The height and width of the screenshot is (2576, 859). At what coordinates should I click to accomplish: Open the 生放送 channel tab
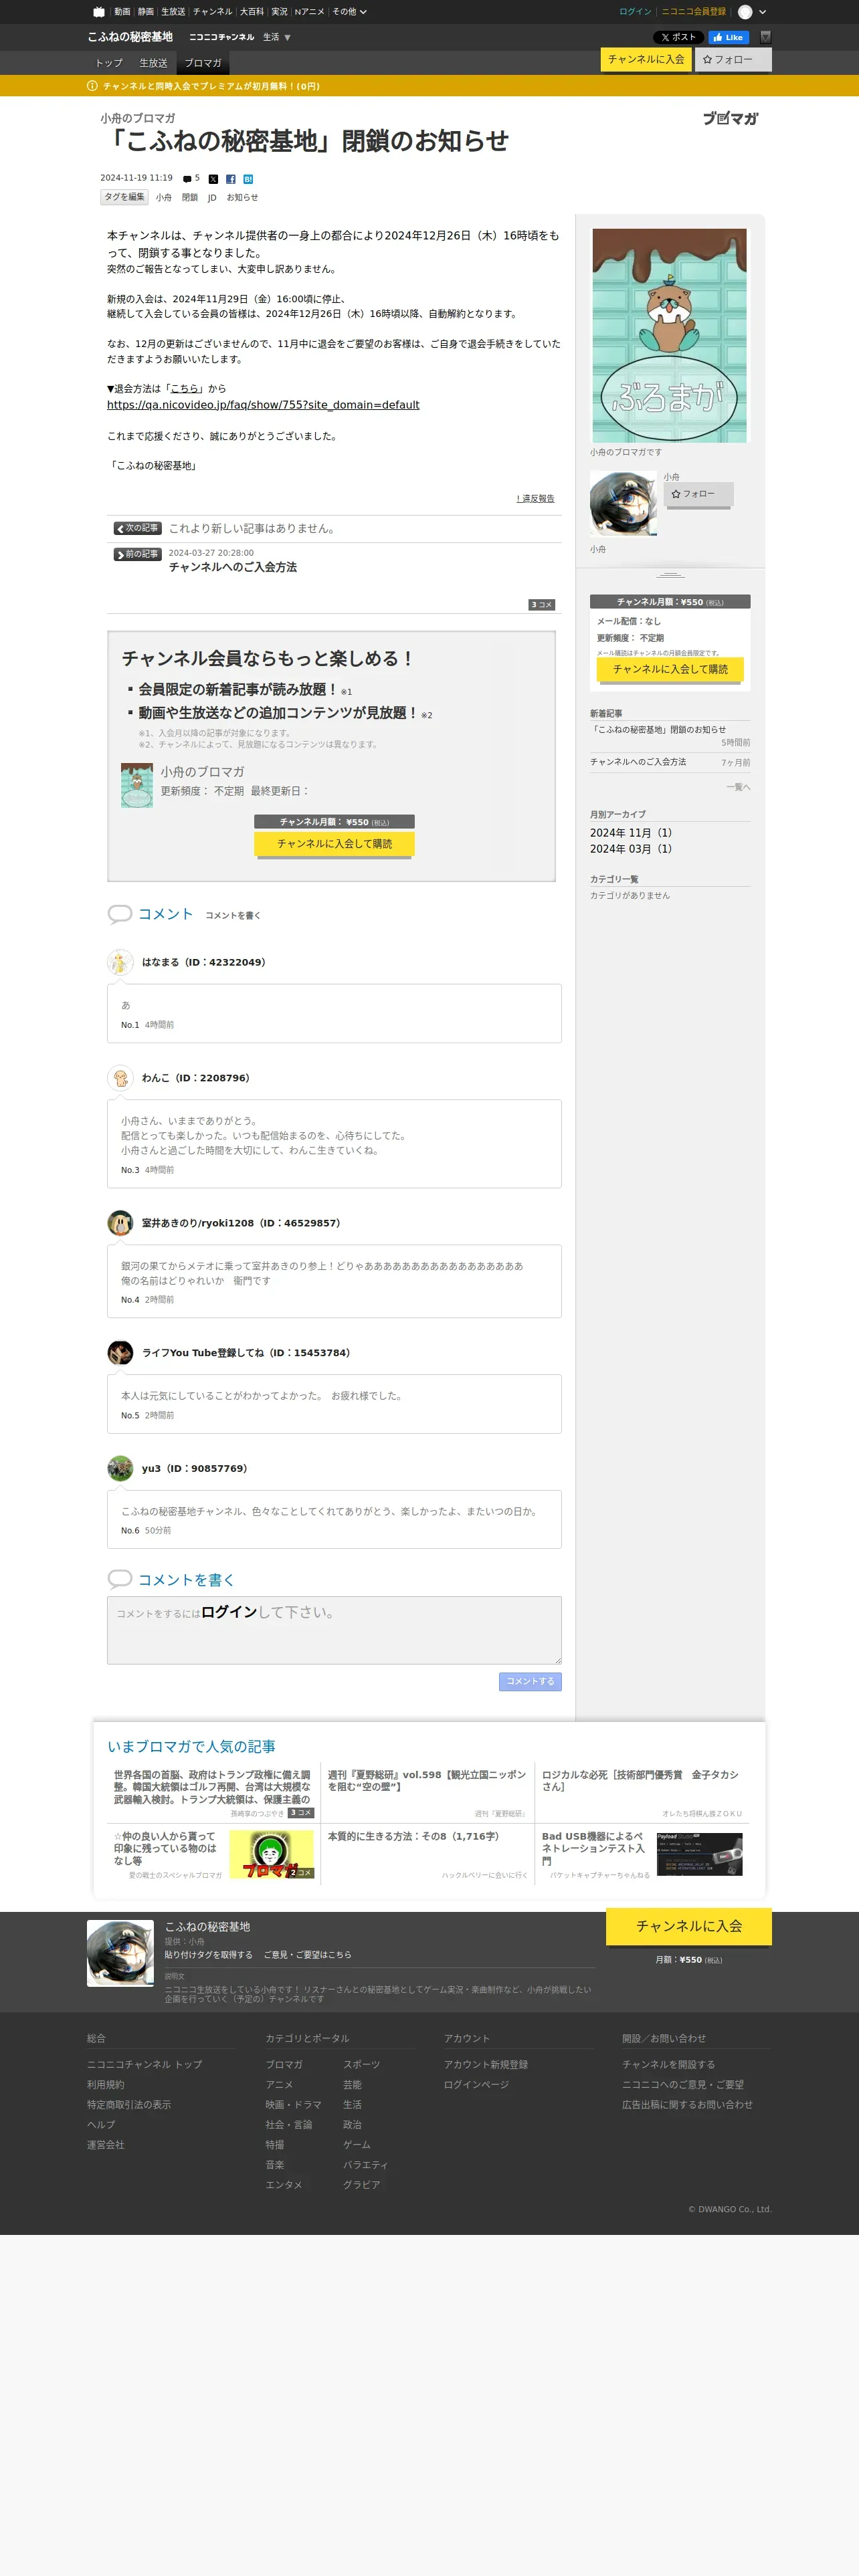(x=153, y=63)
